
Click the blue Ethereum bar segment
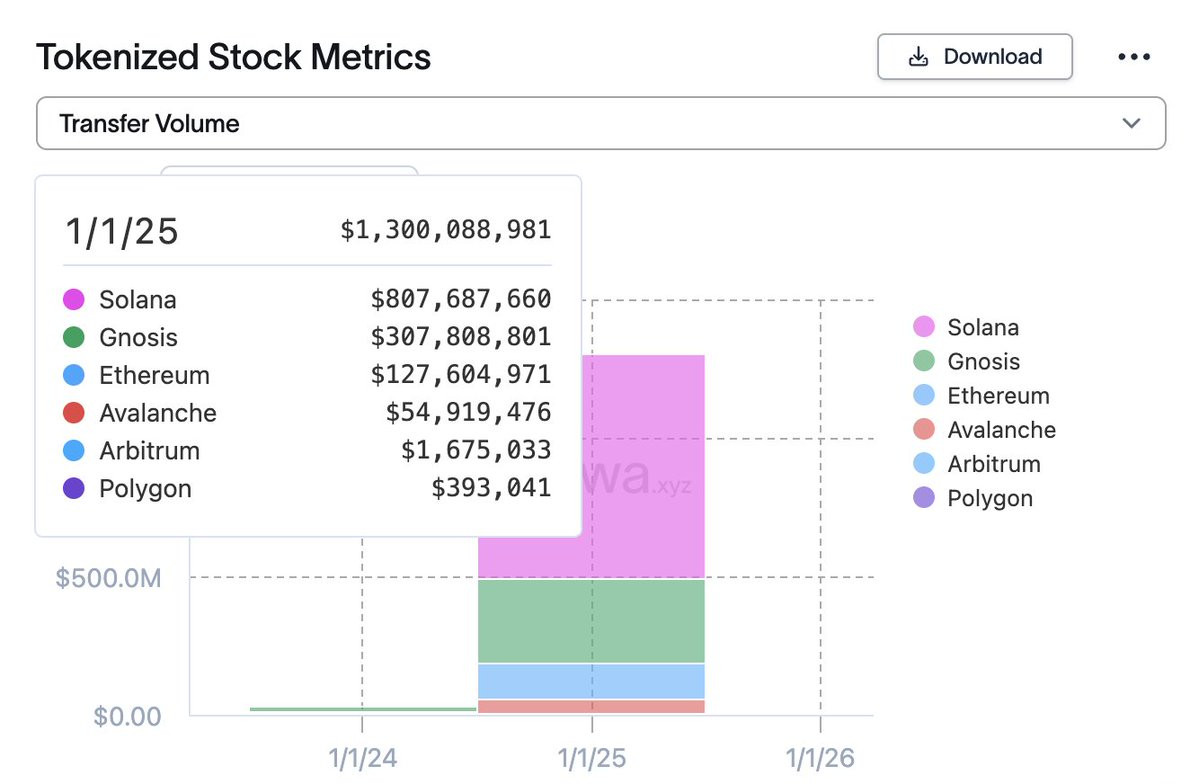(x=592, y=680)
